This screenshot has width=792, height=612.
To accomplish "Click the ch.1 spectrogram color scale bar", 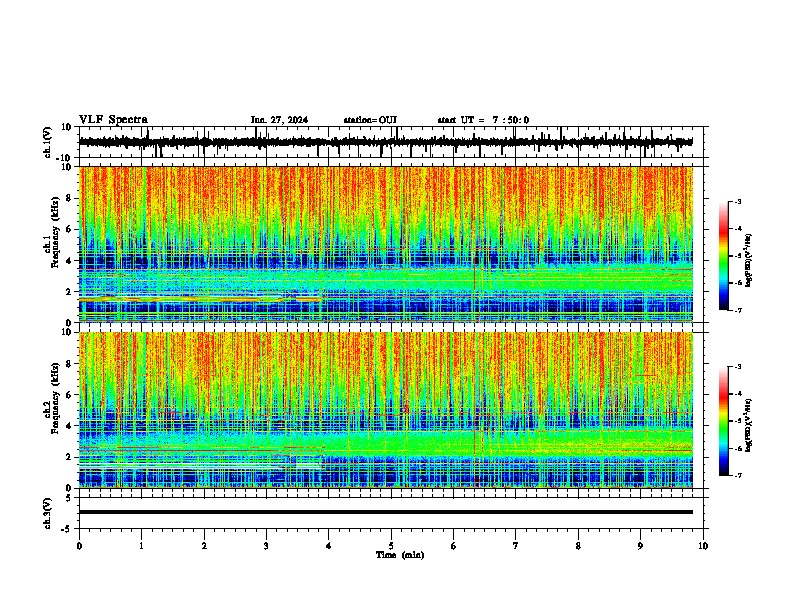I will [723, 256].
